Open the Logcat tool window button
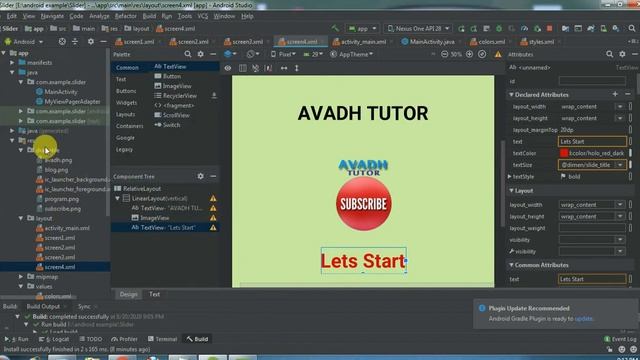Image resolution: width=640 pixels, height=360 pixels. [55, 339]
